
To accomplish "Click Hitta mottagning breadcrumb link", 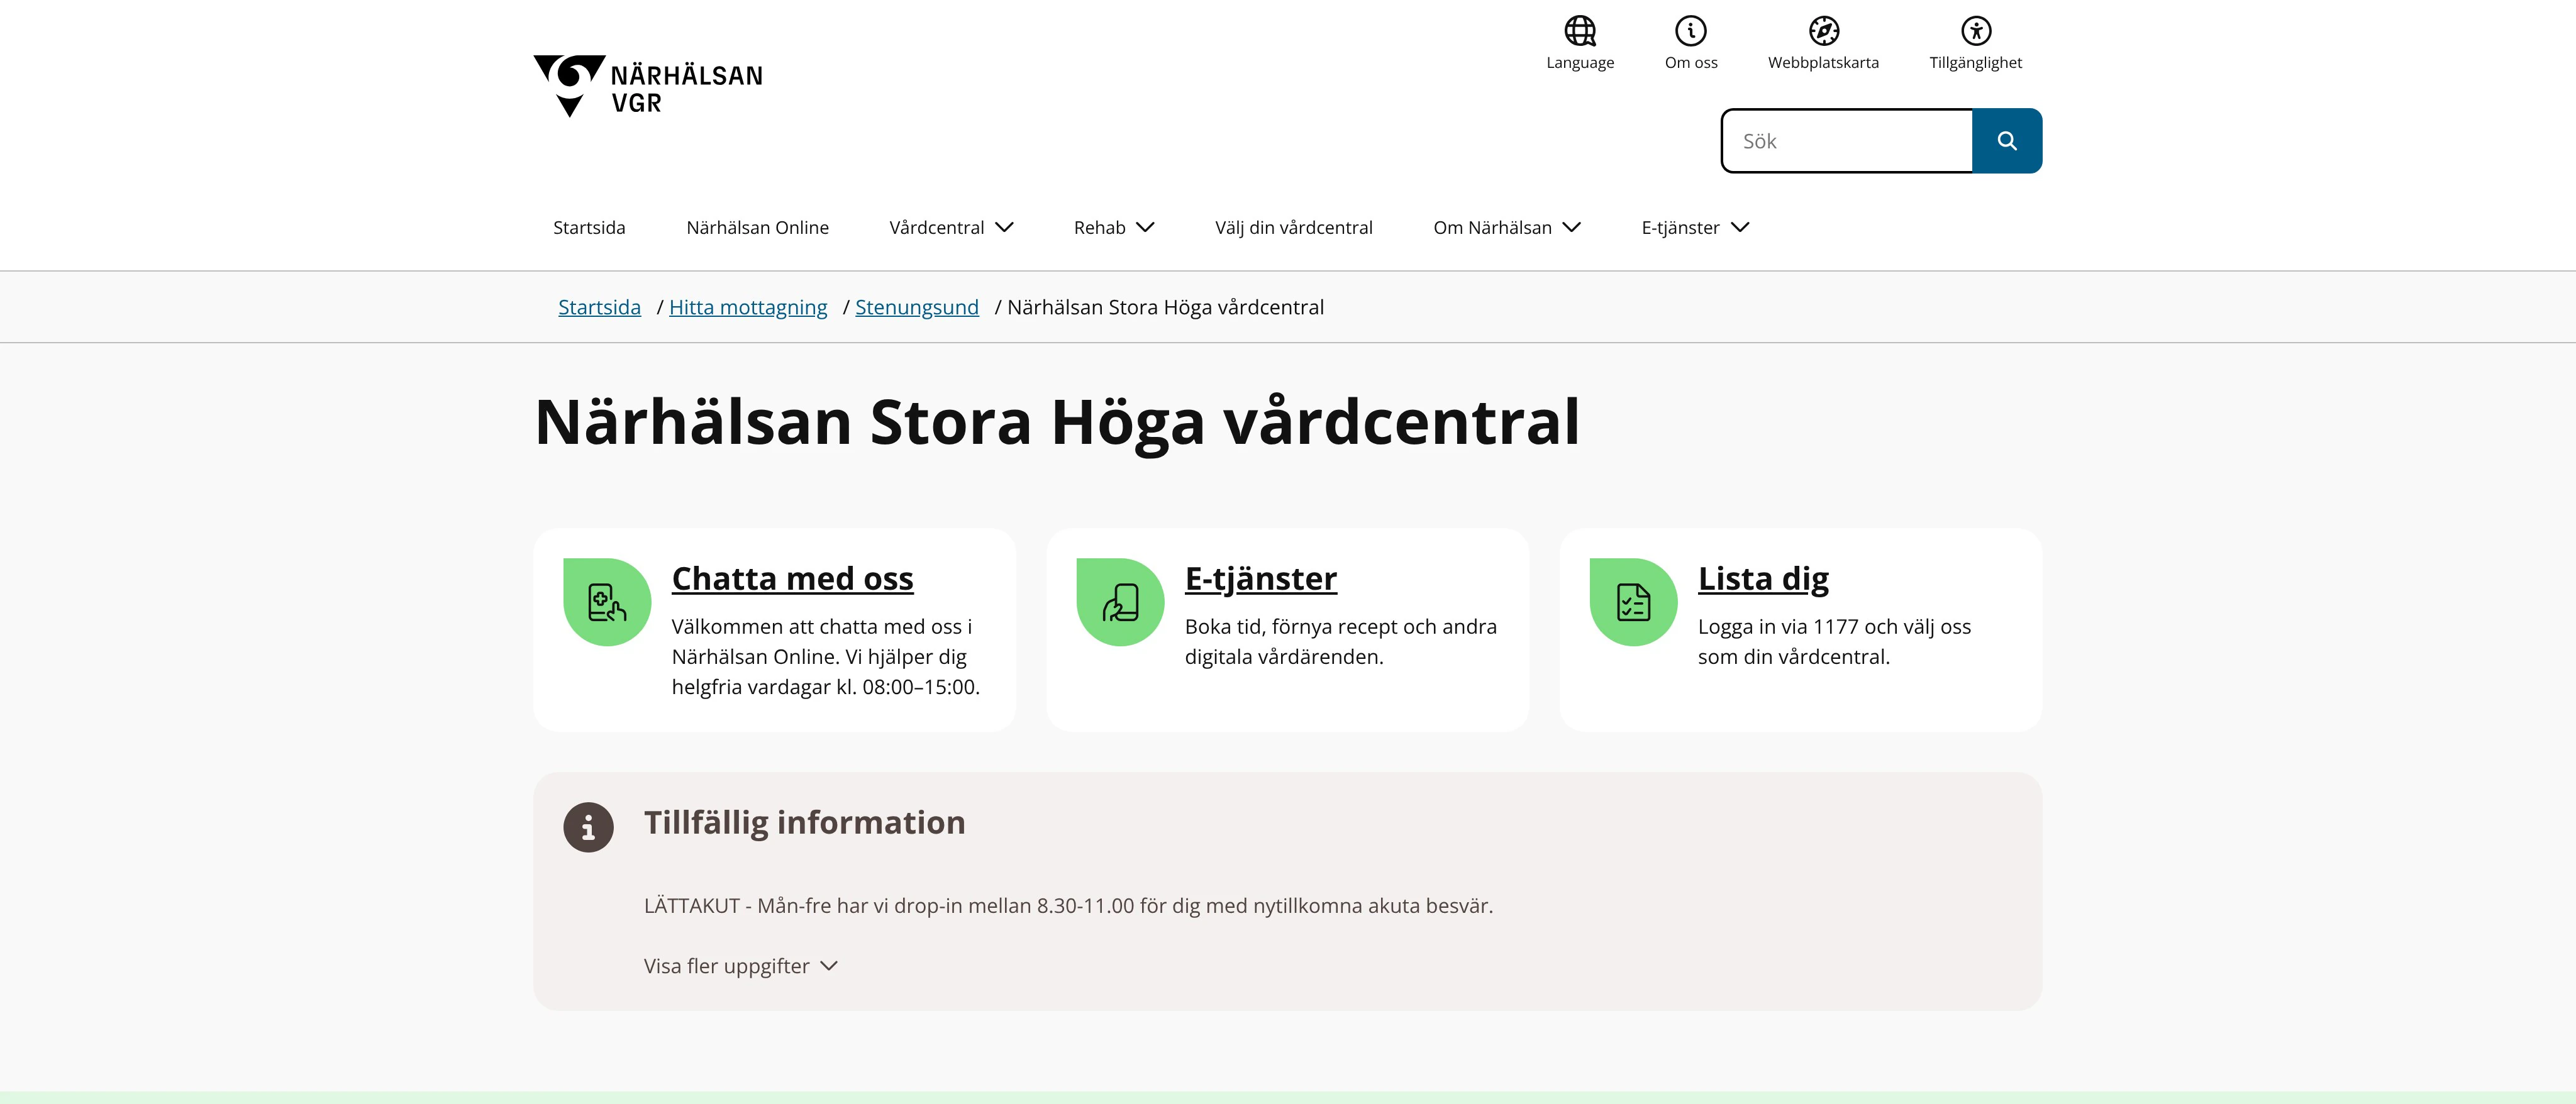I will click(x=748, y=307).
